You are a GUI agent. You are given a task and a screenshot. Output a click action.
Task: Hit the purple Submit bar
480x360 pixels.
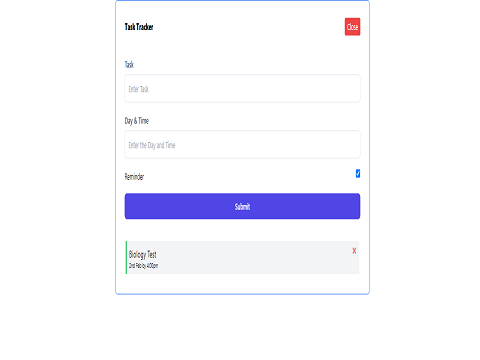point(242,206)
